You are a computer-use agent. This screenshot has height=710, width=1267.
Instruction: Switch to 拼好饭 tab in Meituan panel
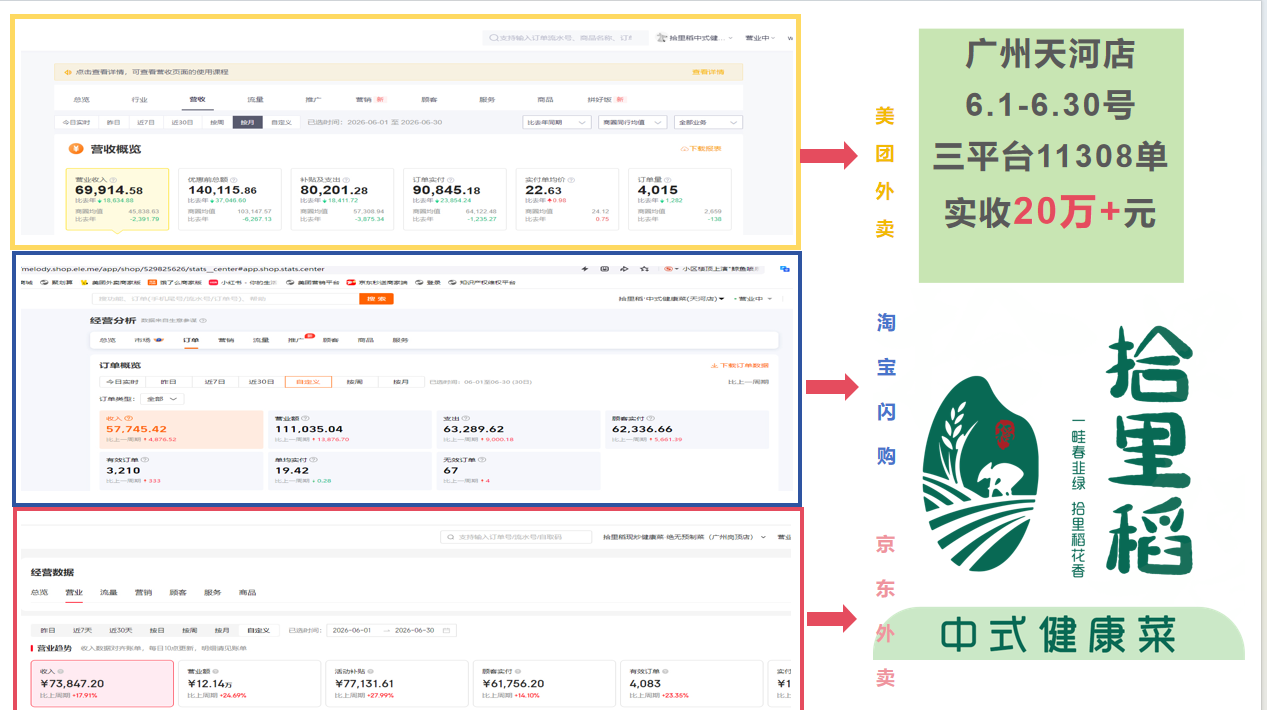600,100
